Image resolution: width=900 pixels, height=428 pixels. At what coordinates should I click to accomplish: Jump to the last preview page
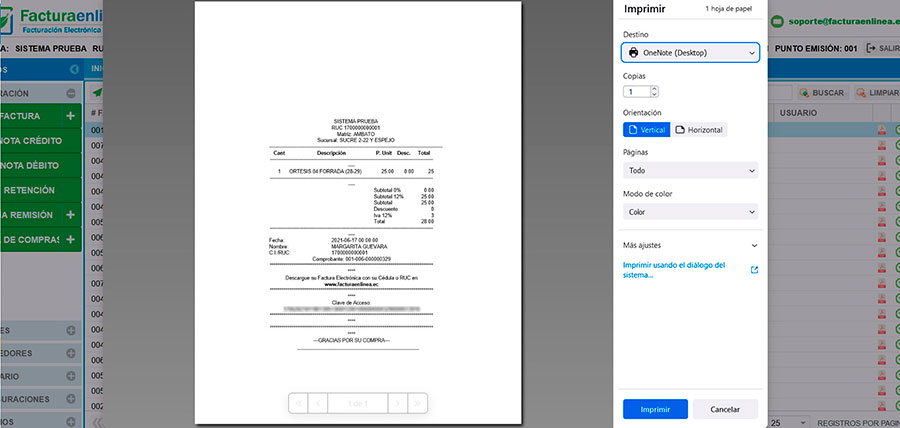pyautogui.click(x=418, y=403)
